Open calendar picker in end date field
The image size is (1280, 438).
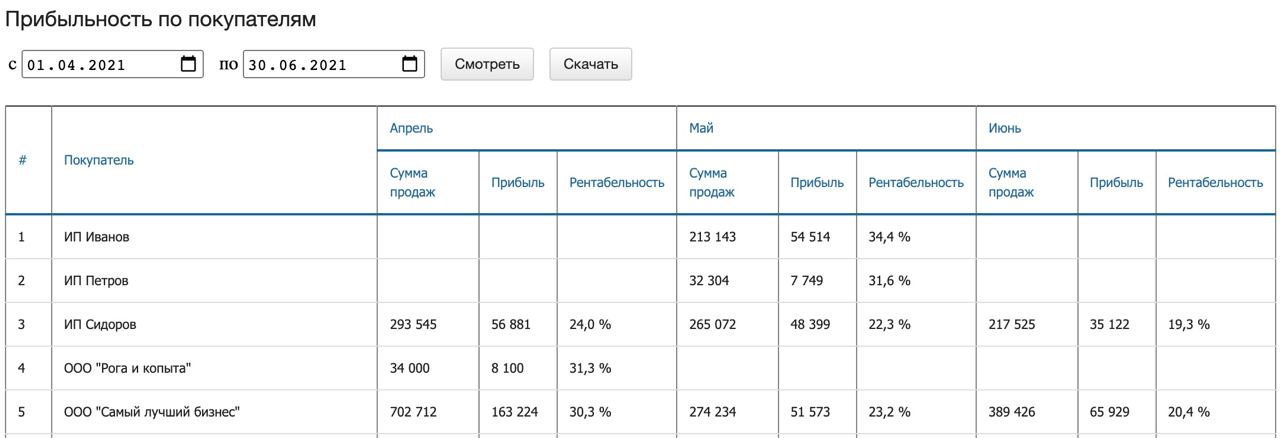click(x=409, y=64)
